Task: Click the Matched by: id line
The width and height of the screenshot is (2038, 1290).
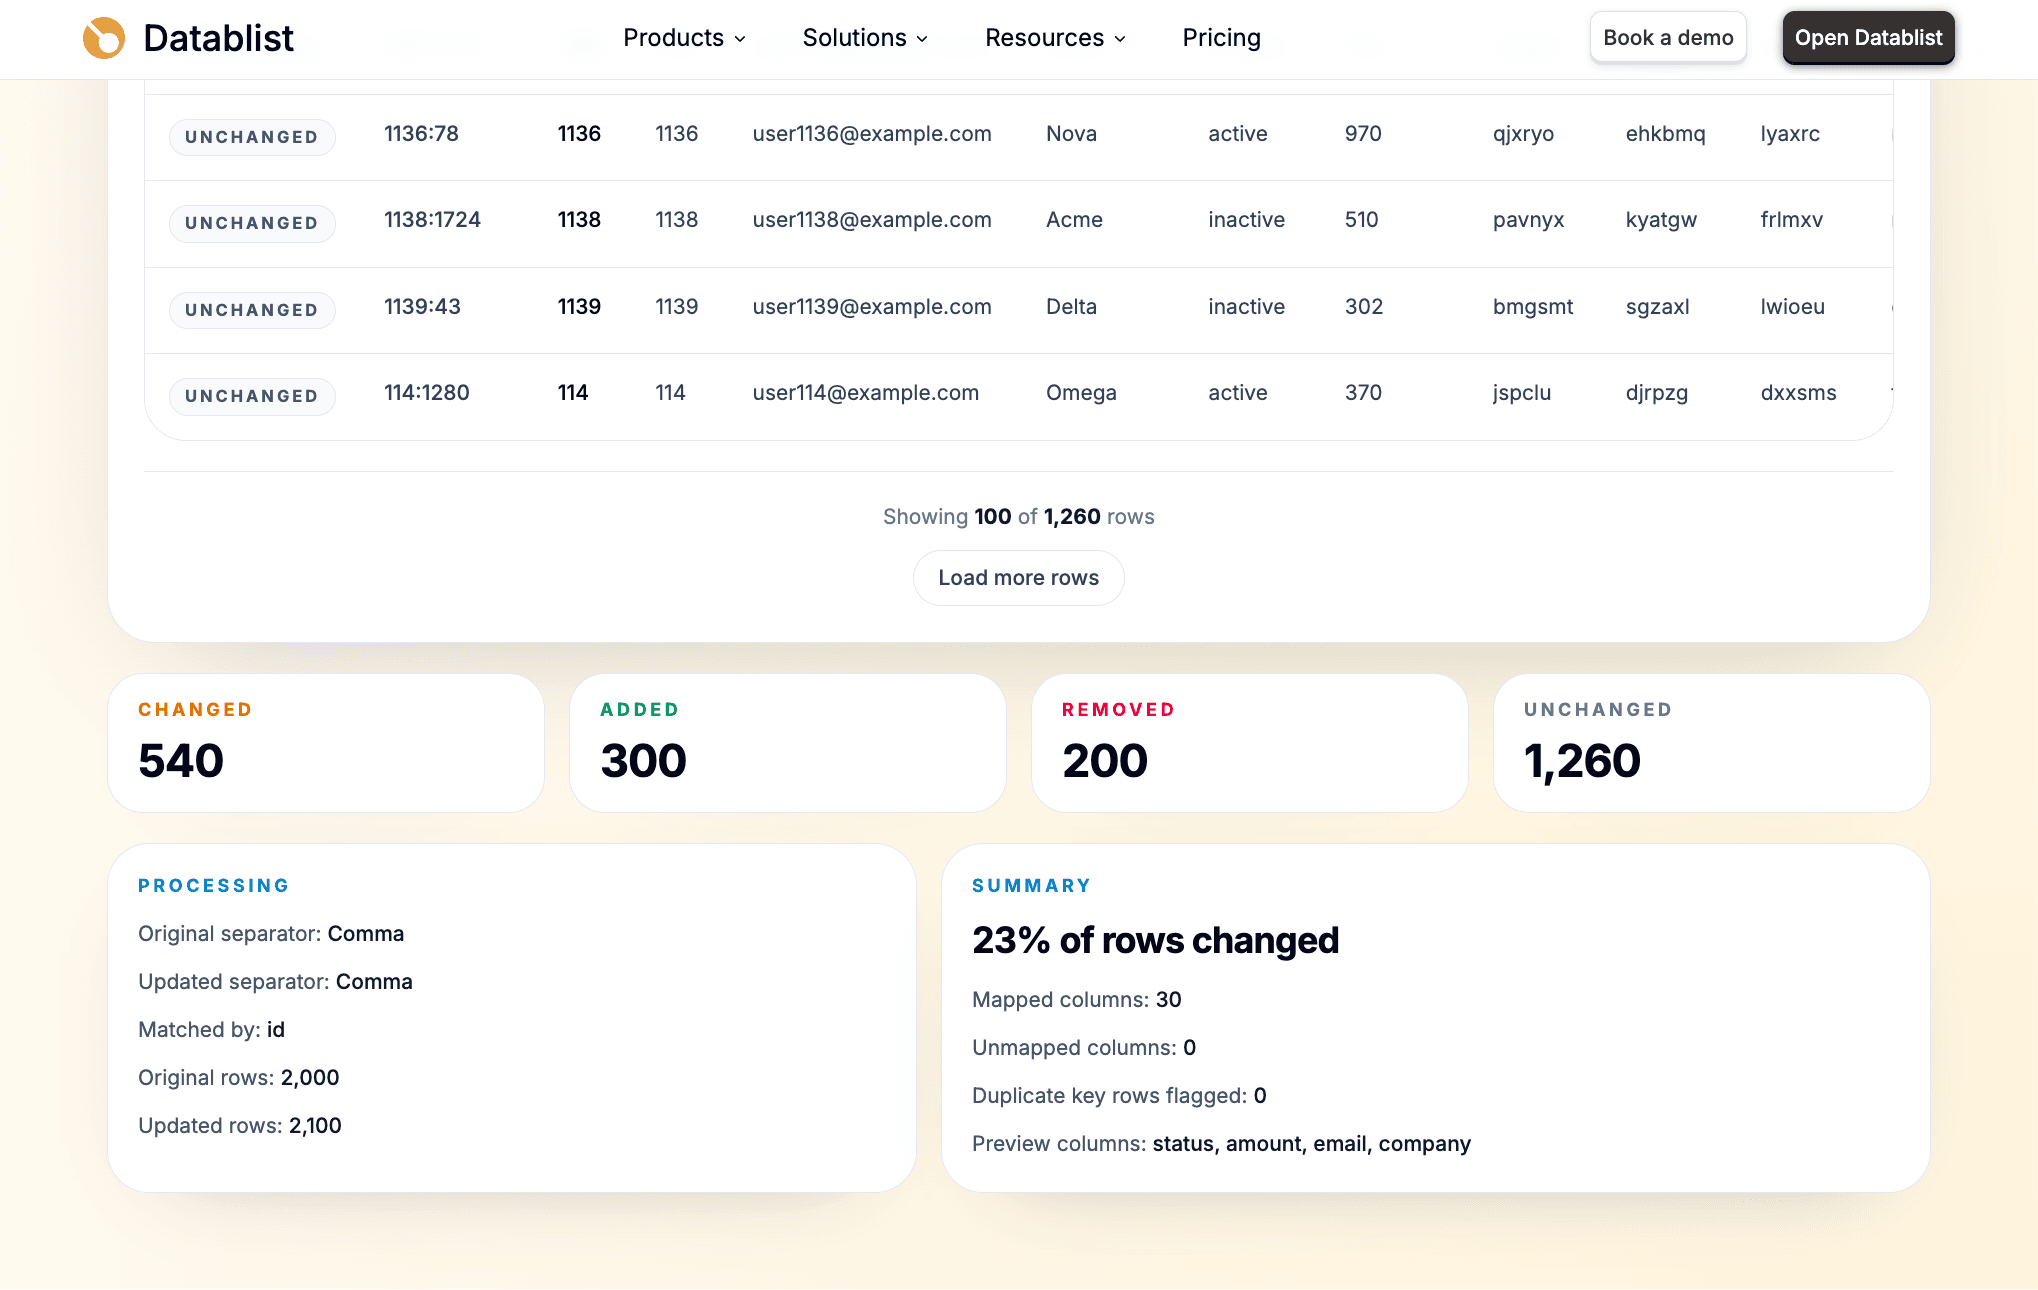Action: pyautogui.click(x=211, y=1030)
